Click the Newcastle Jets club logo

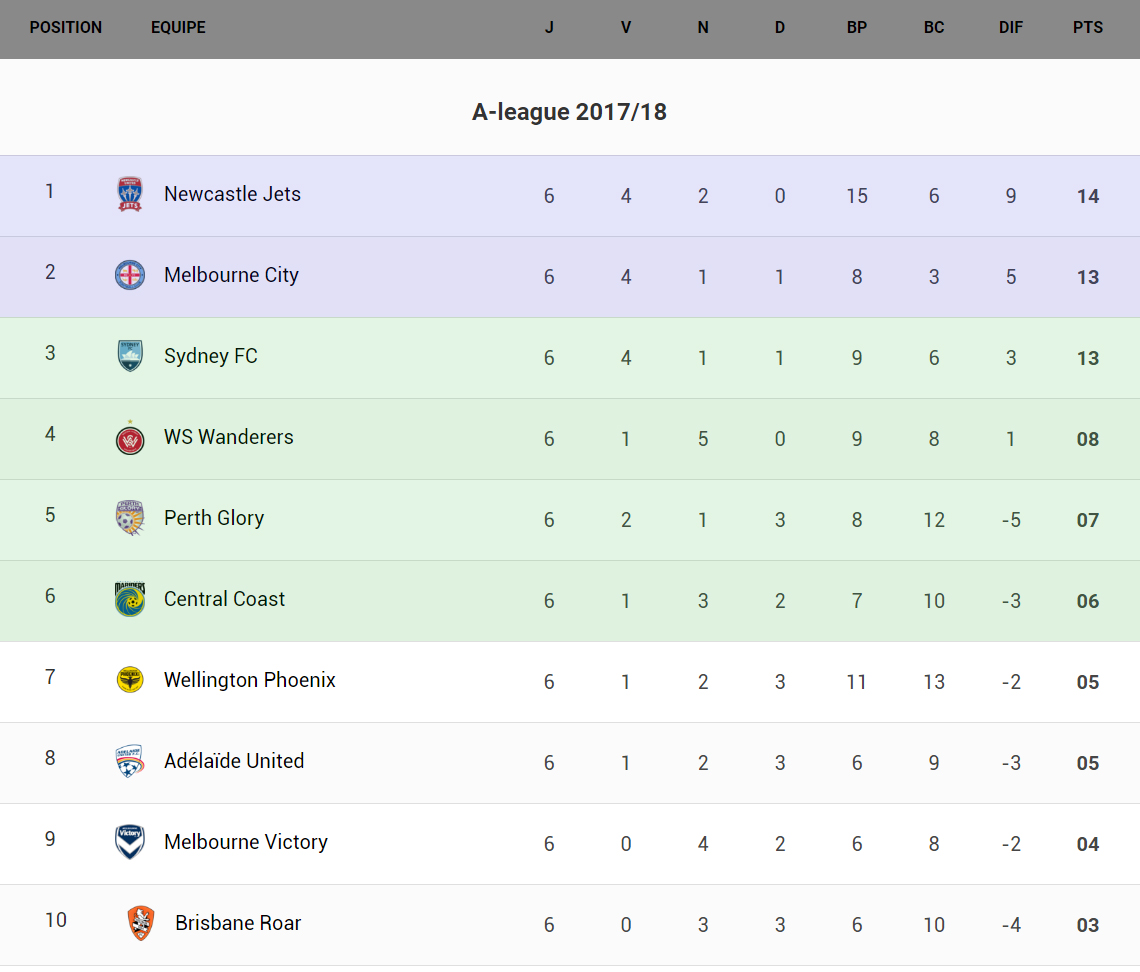(x=130, y=194)
